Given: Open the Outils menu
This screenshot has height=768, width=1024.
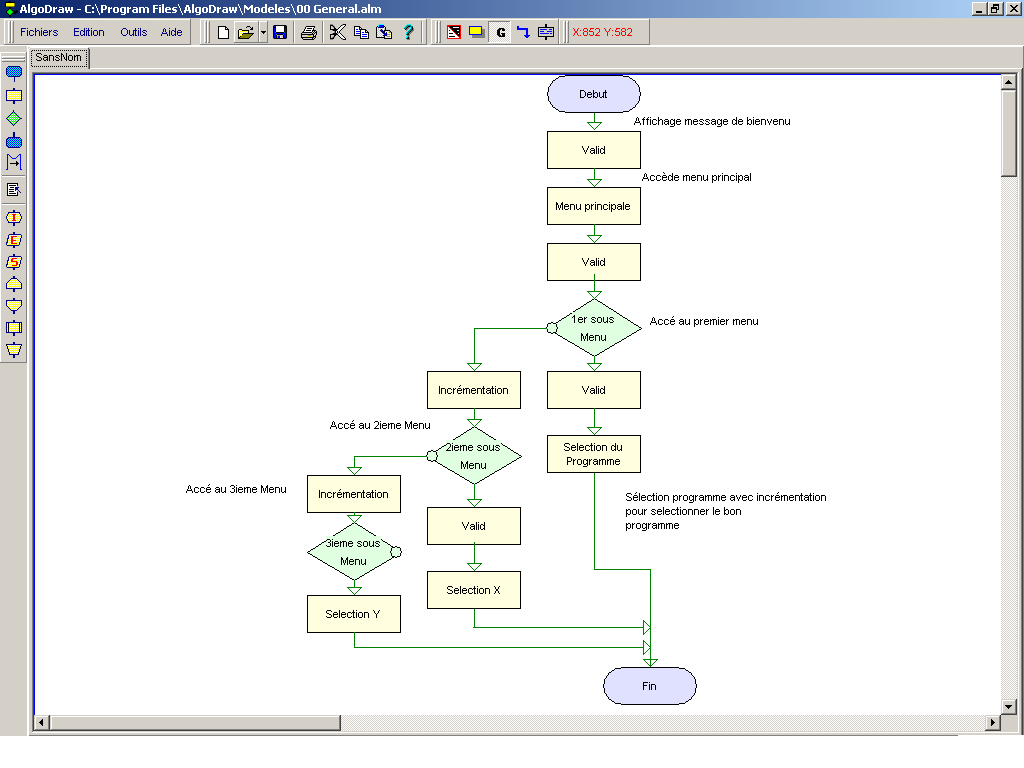Looking at the screenshot, I should 133,32.
